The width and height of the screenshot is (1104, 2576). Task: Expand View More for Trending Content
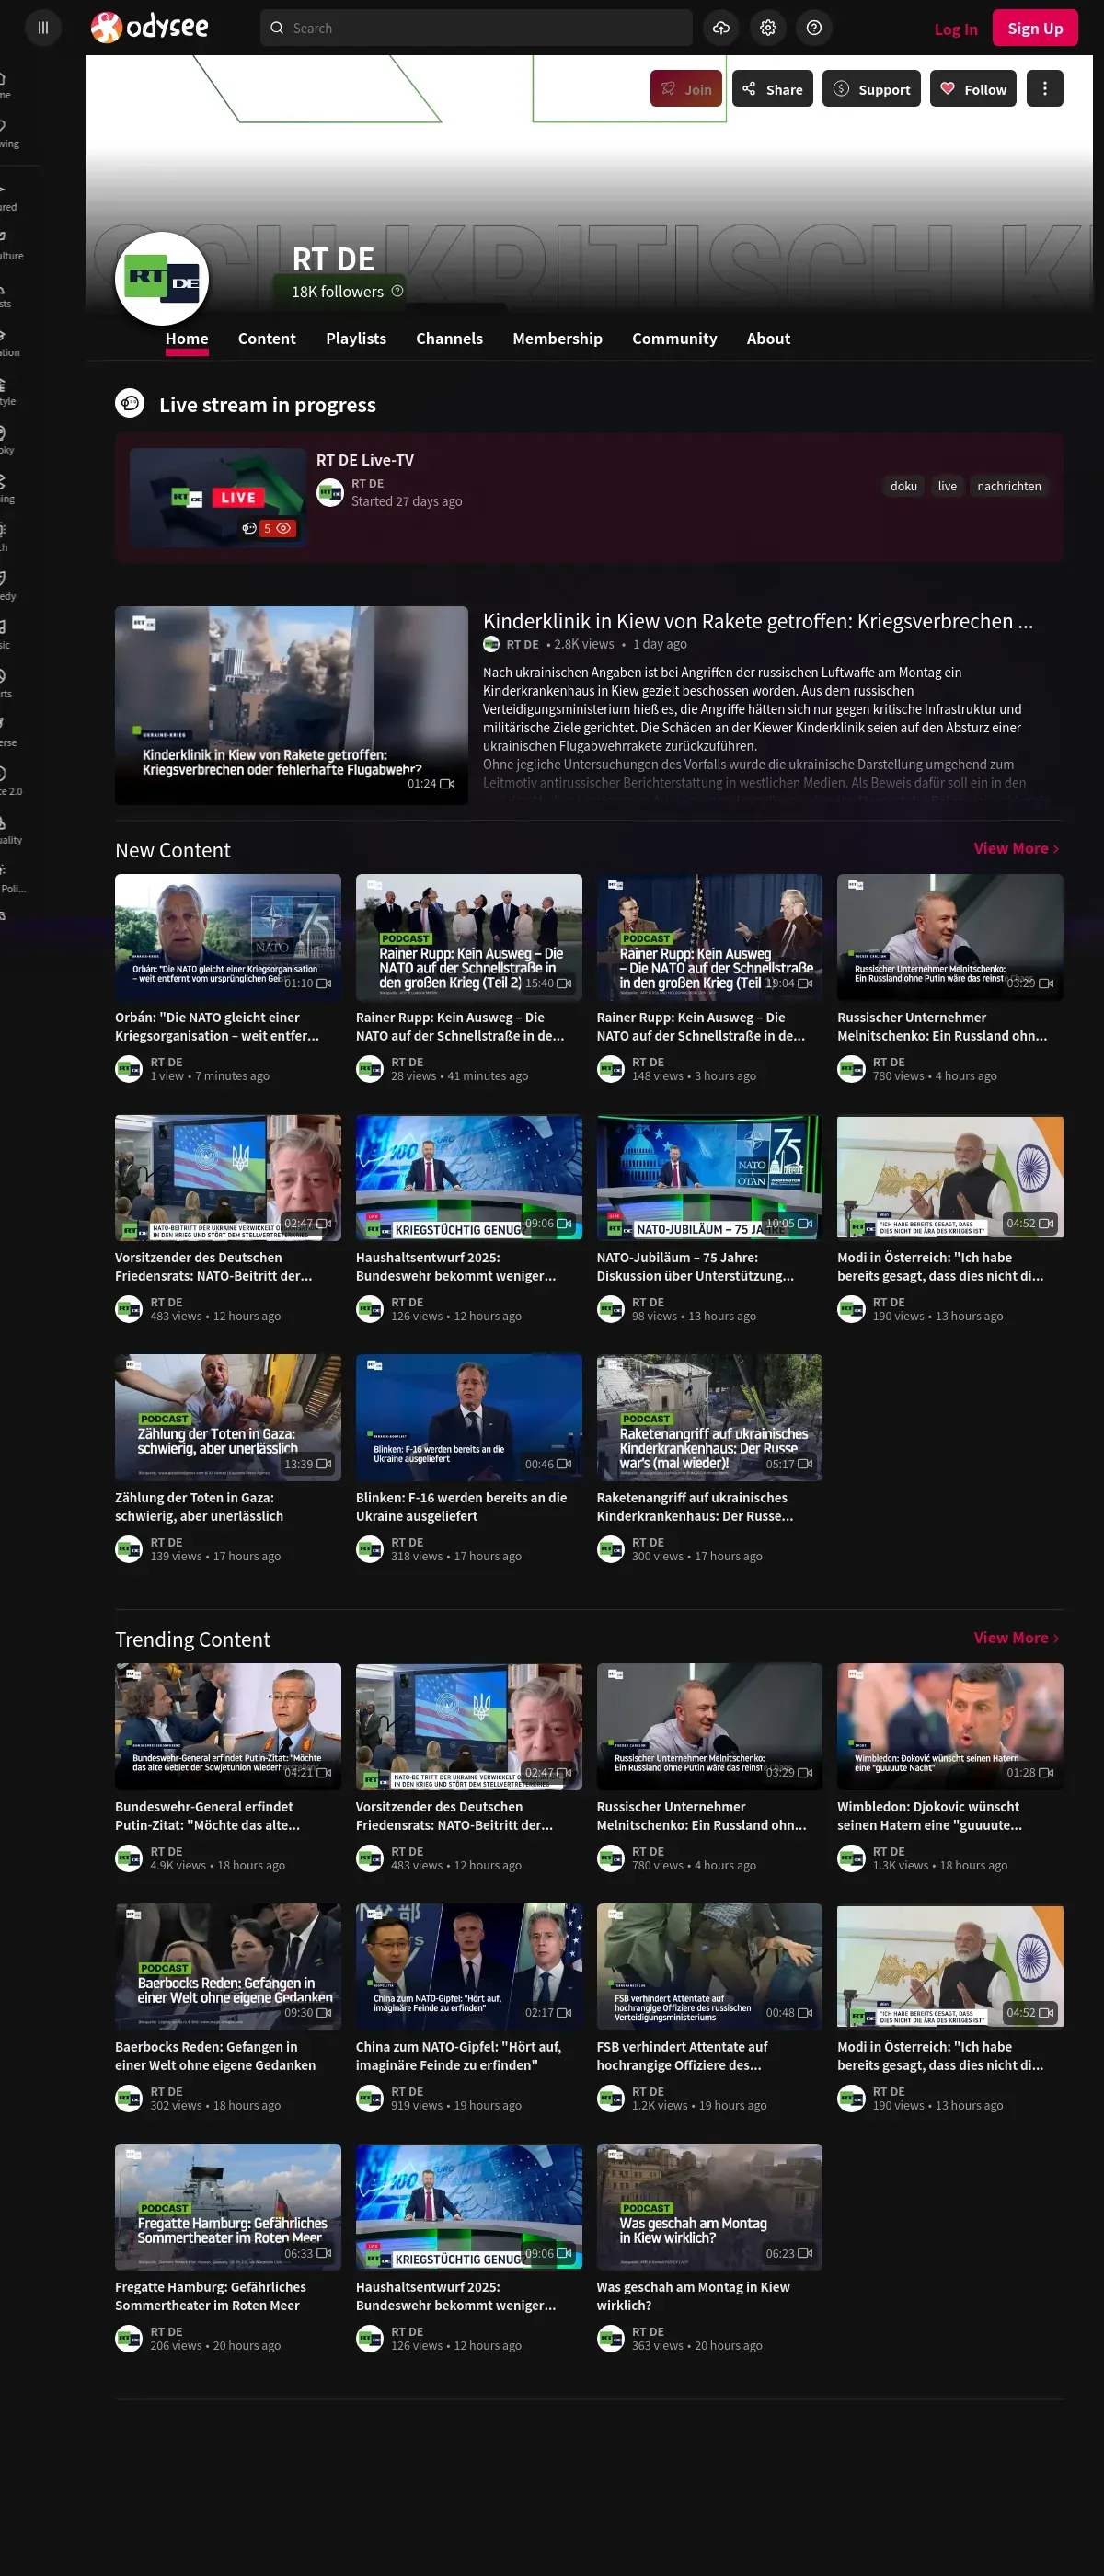(1016, 1637)
